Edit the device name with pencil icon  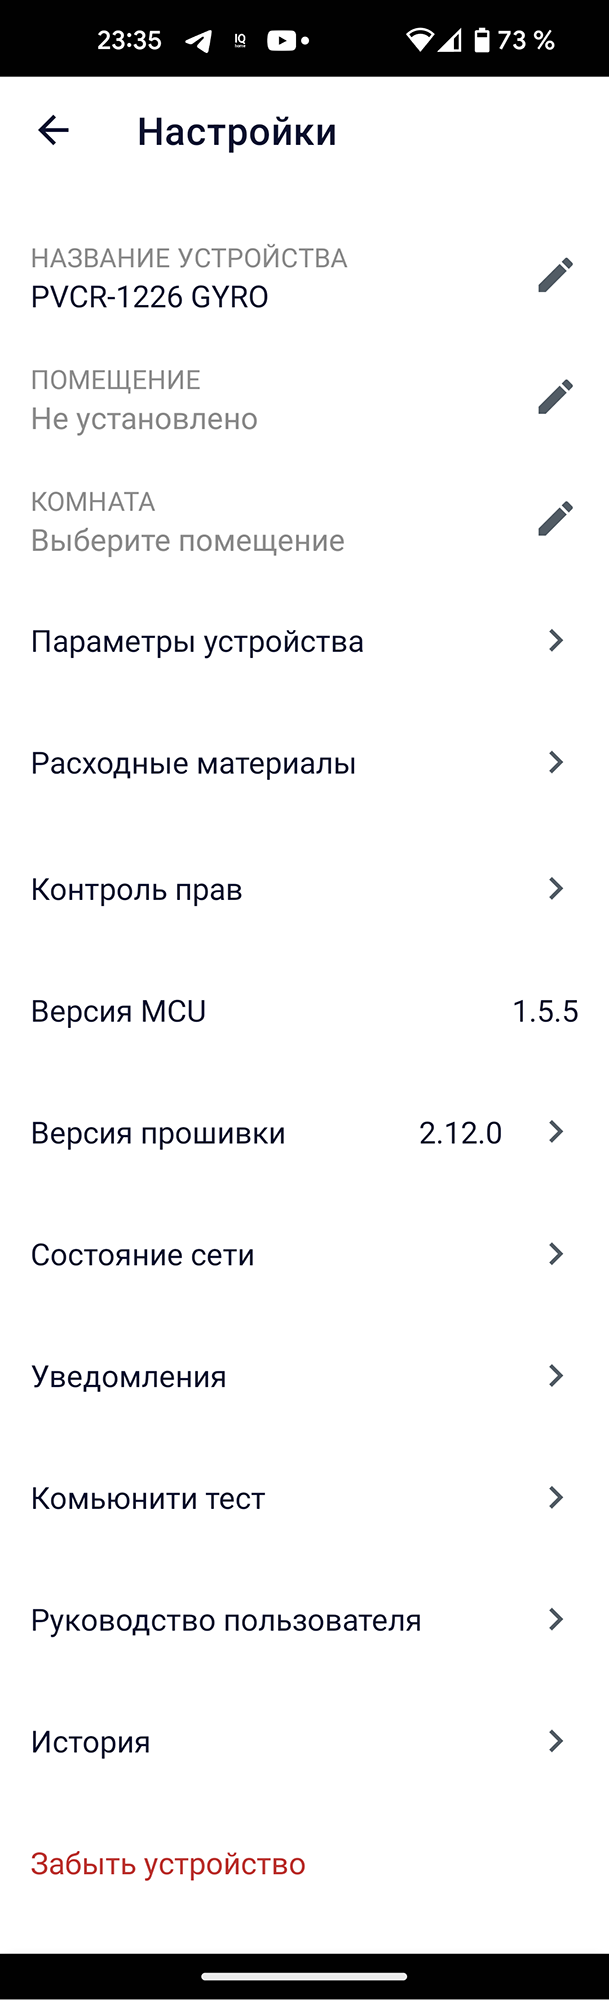pos(555,275)
